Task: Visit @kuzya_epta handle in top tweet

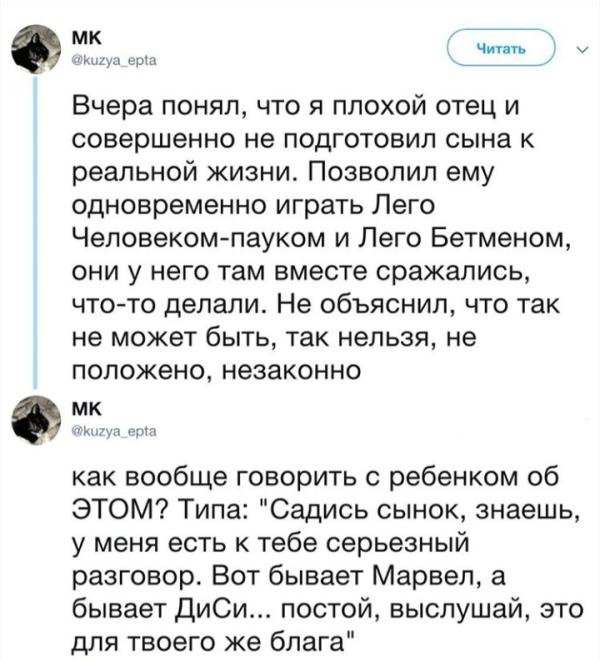Action: 115,61
